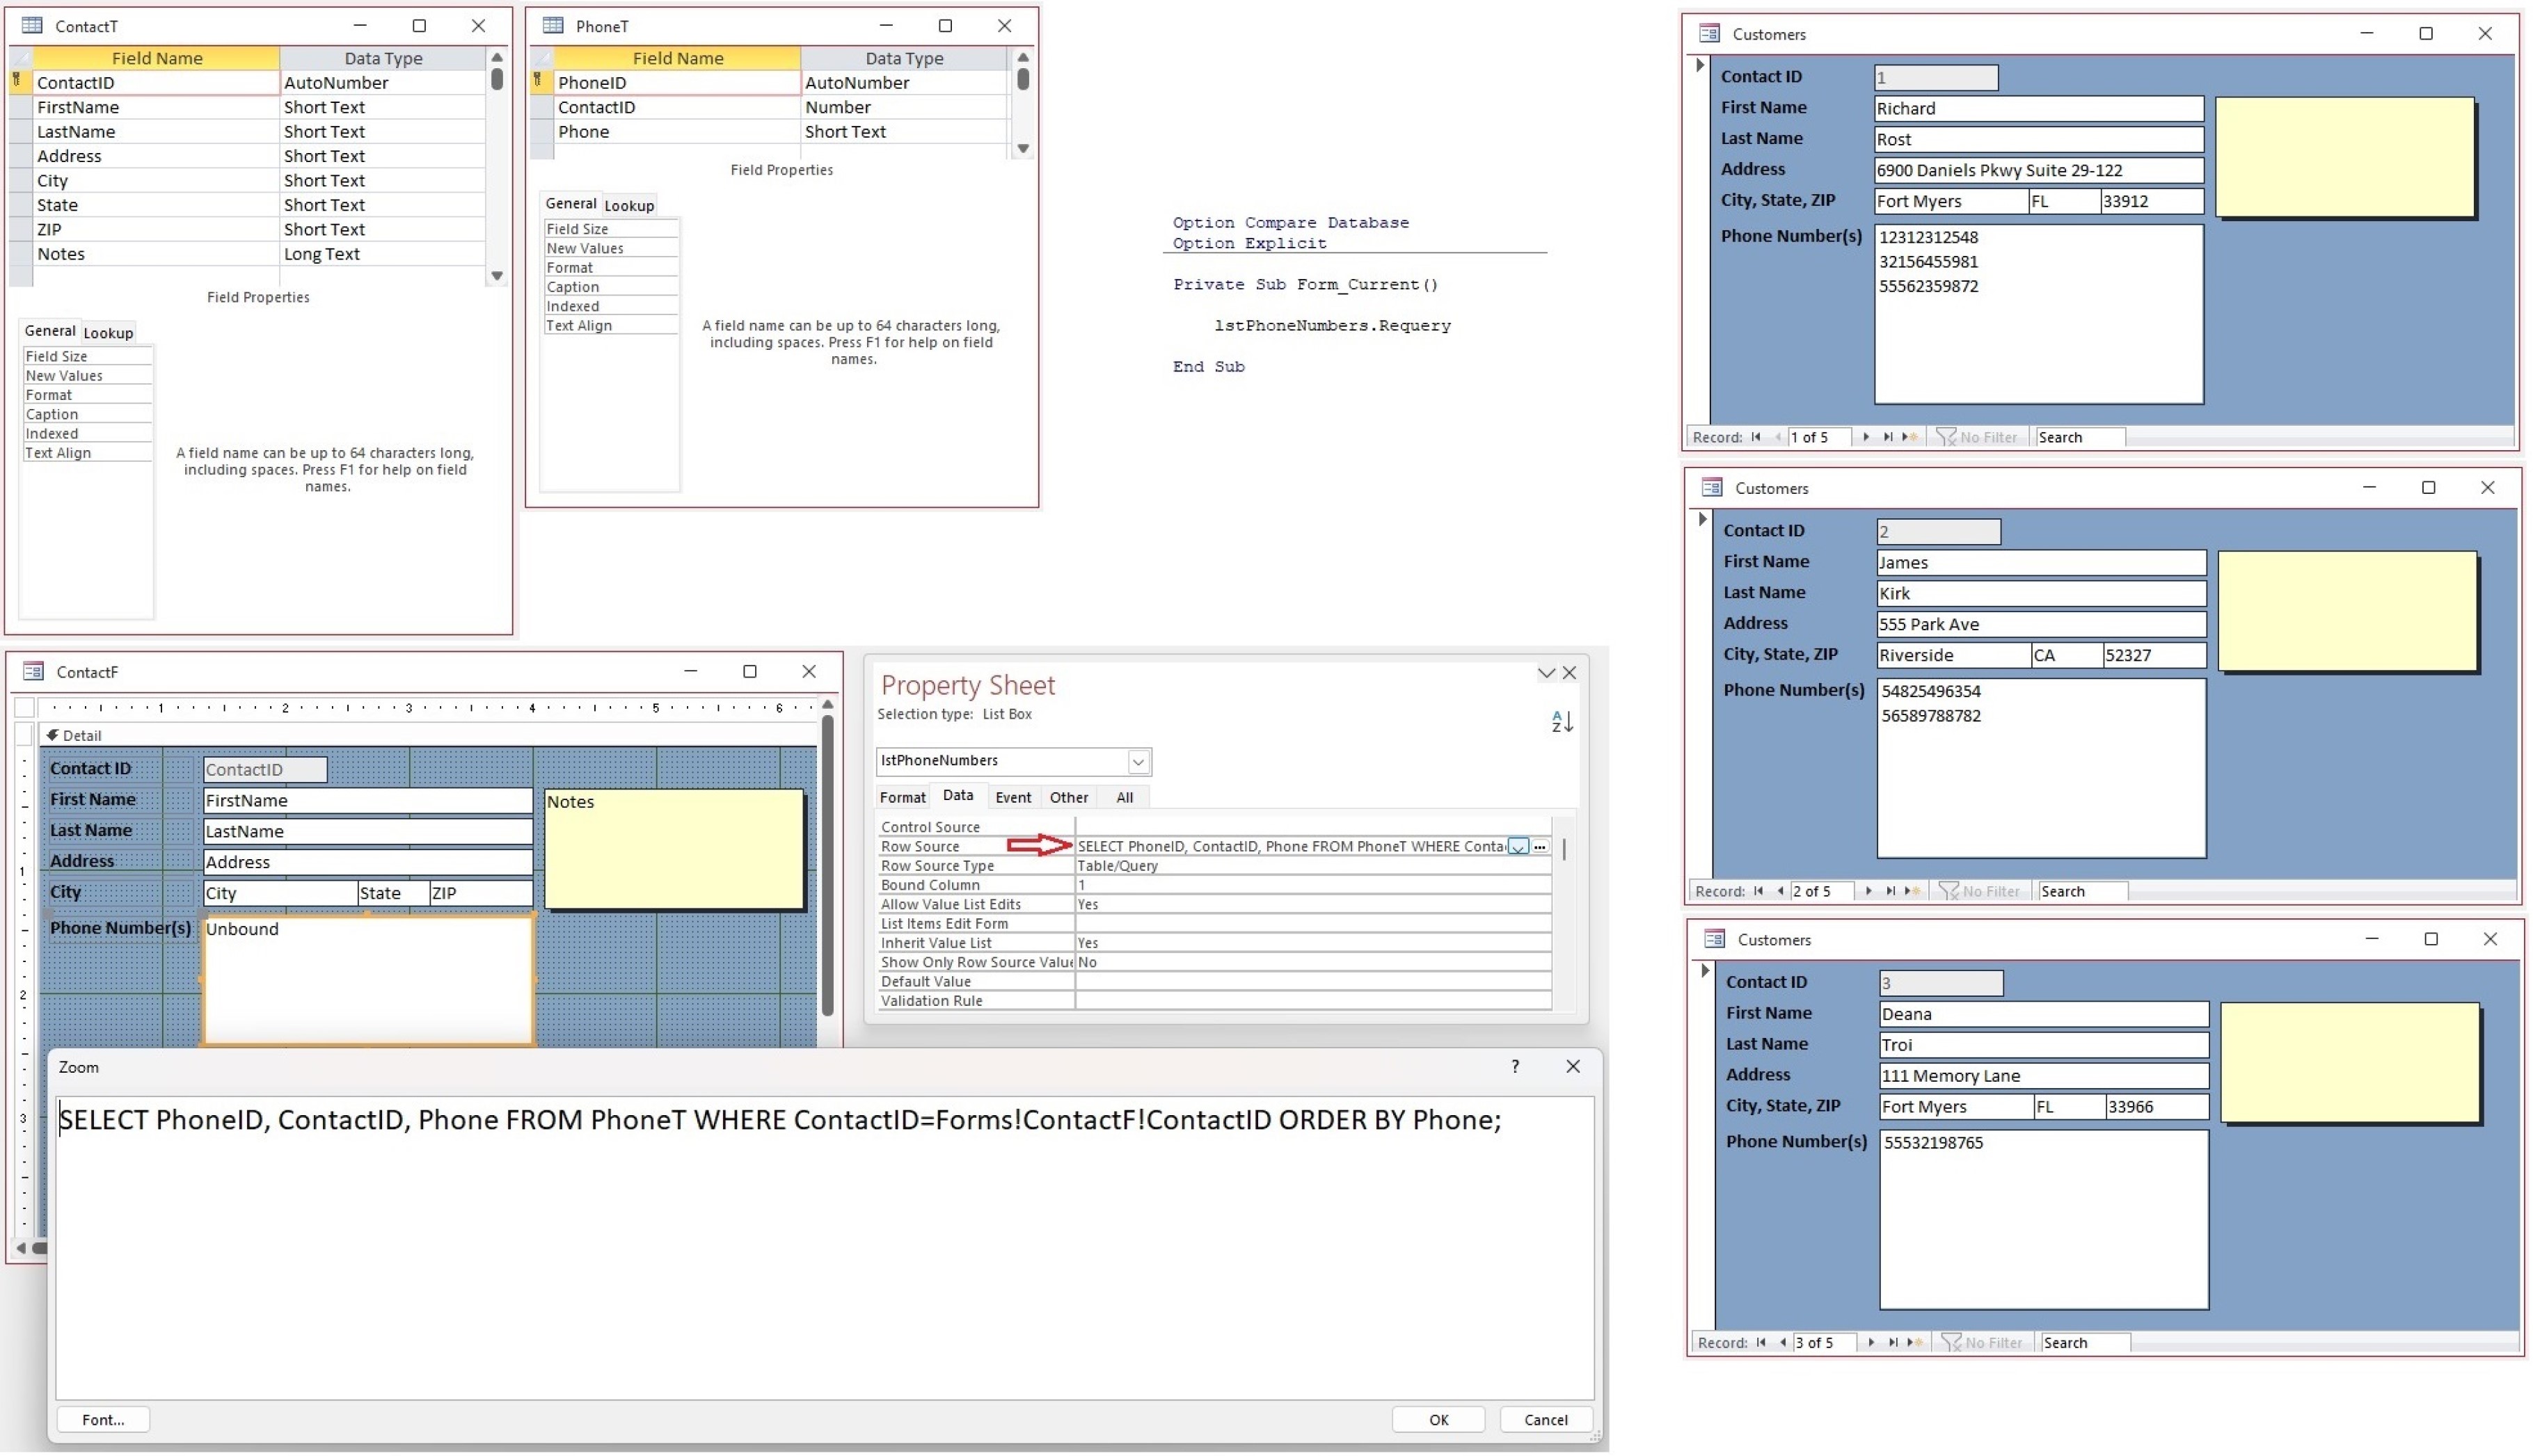This screenshot has height=1456, width=2533.
Task: Click ContactT field list scrollbar down arrow
Action: (x=497, y=275)
